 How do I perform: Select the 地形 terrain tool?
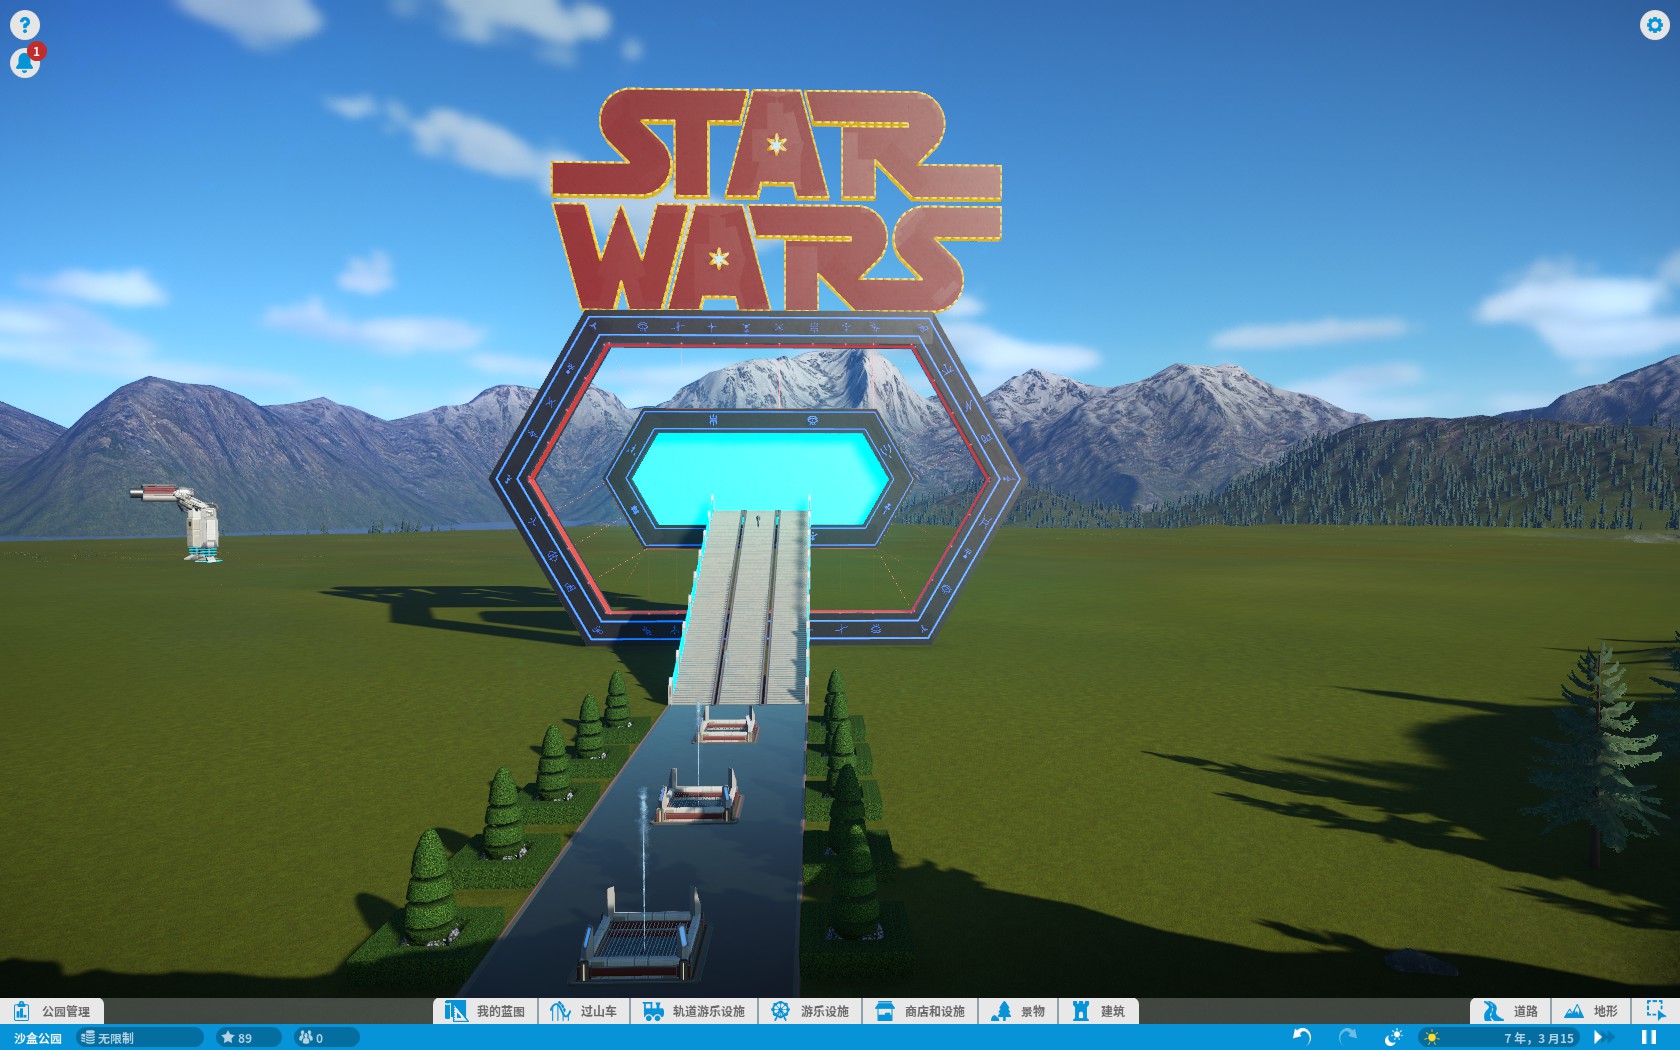pyautogui.click(x=1591, y=1011)
